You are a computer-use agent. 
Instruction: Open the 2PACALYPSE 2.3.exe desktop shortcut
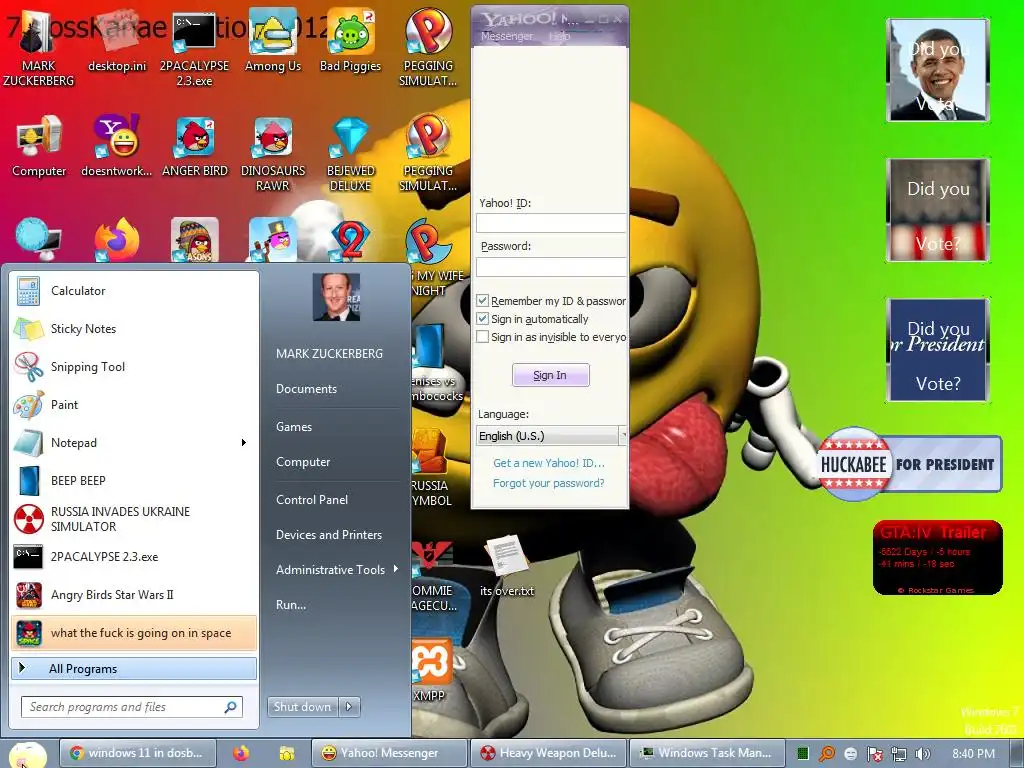tap(195, 47)
